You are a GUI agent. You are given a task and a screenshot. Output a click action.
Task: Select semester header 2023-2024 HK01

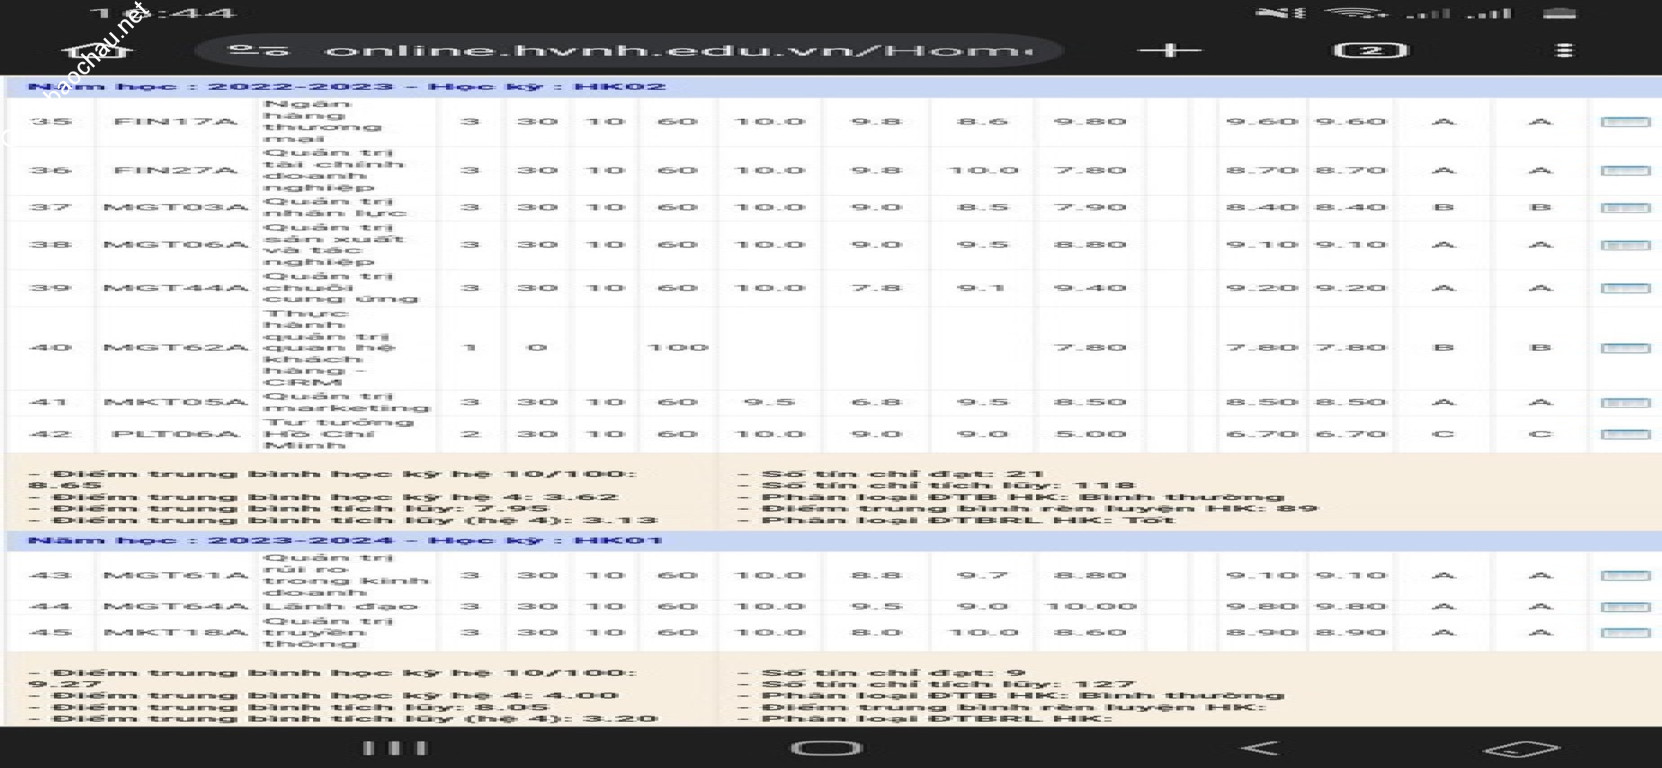point(346,541)
